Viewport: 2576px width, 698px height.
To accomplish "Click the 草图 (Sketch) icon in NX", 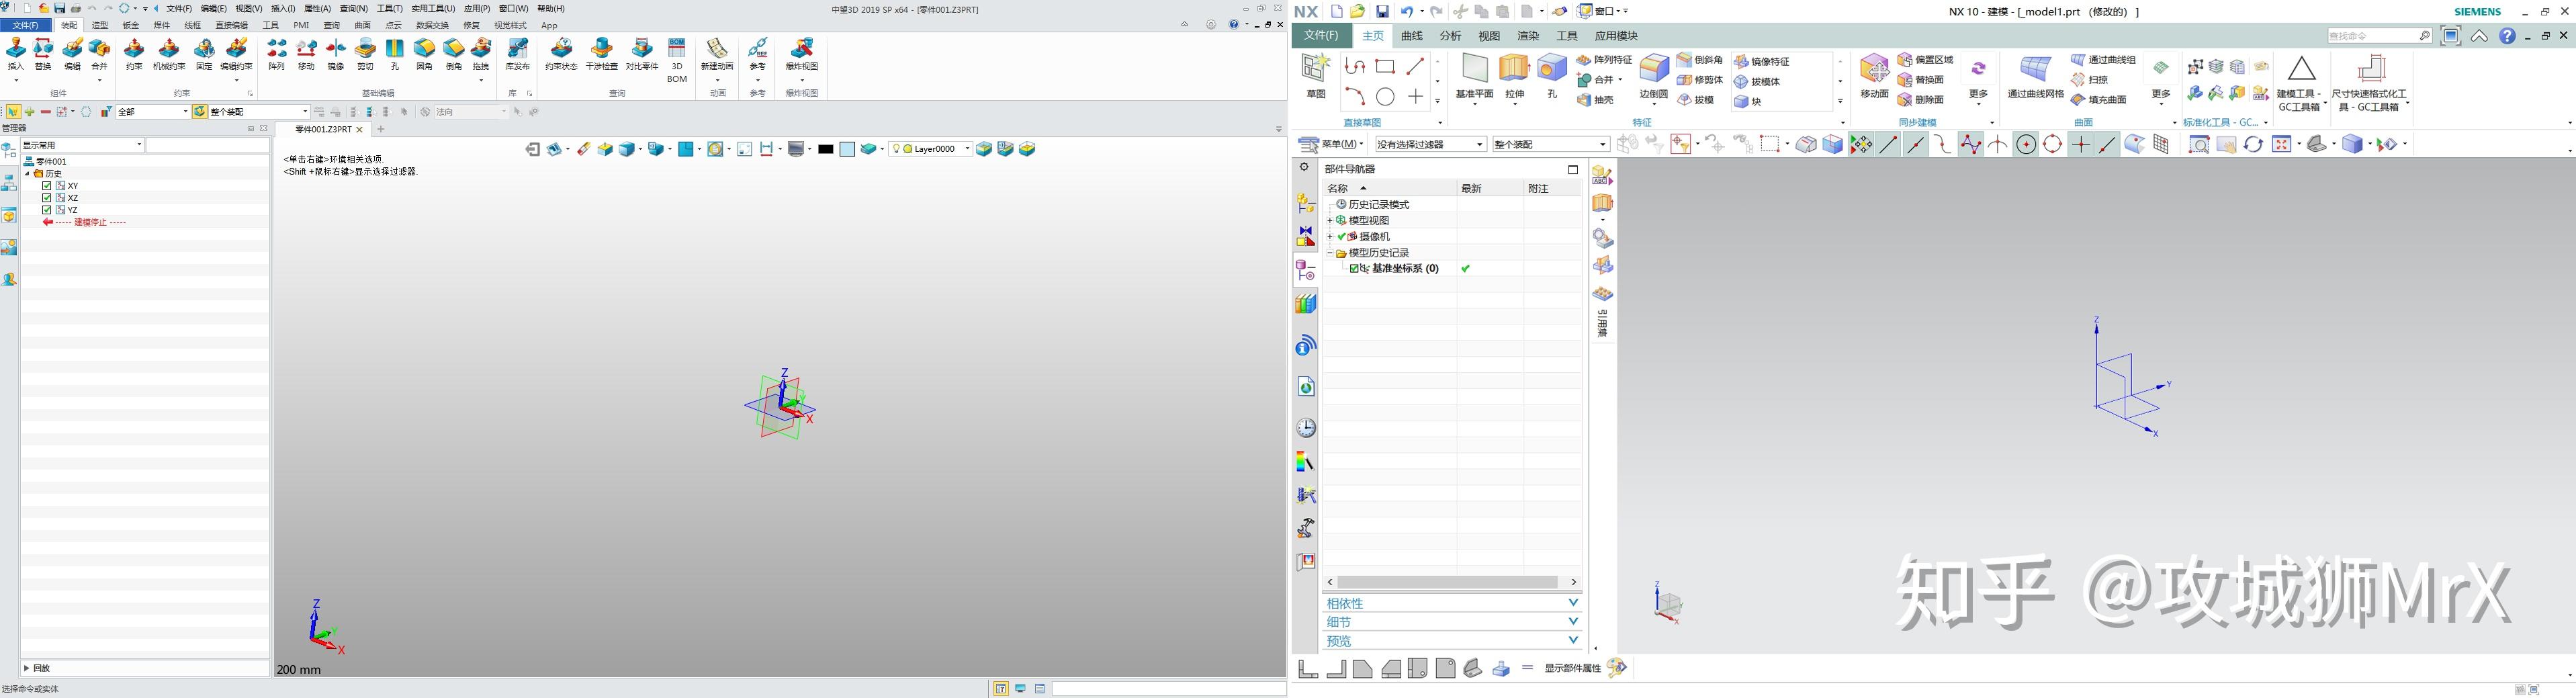I will pyautogui.click(x=1316, y=76).
